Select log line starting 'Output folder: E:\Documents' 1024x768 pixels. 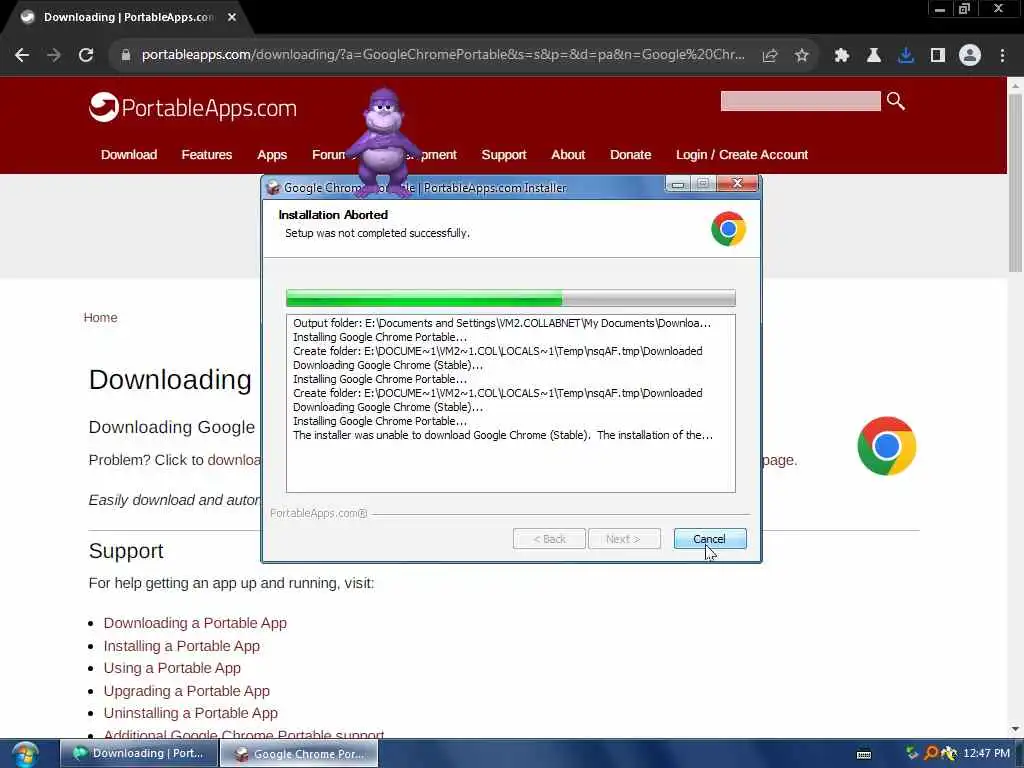pyautogui.click(x=502, y=323)
